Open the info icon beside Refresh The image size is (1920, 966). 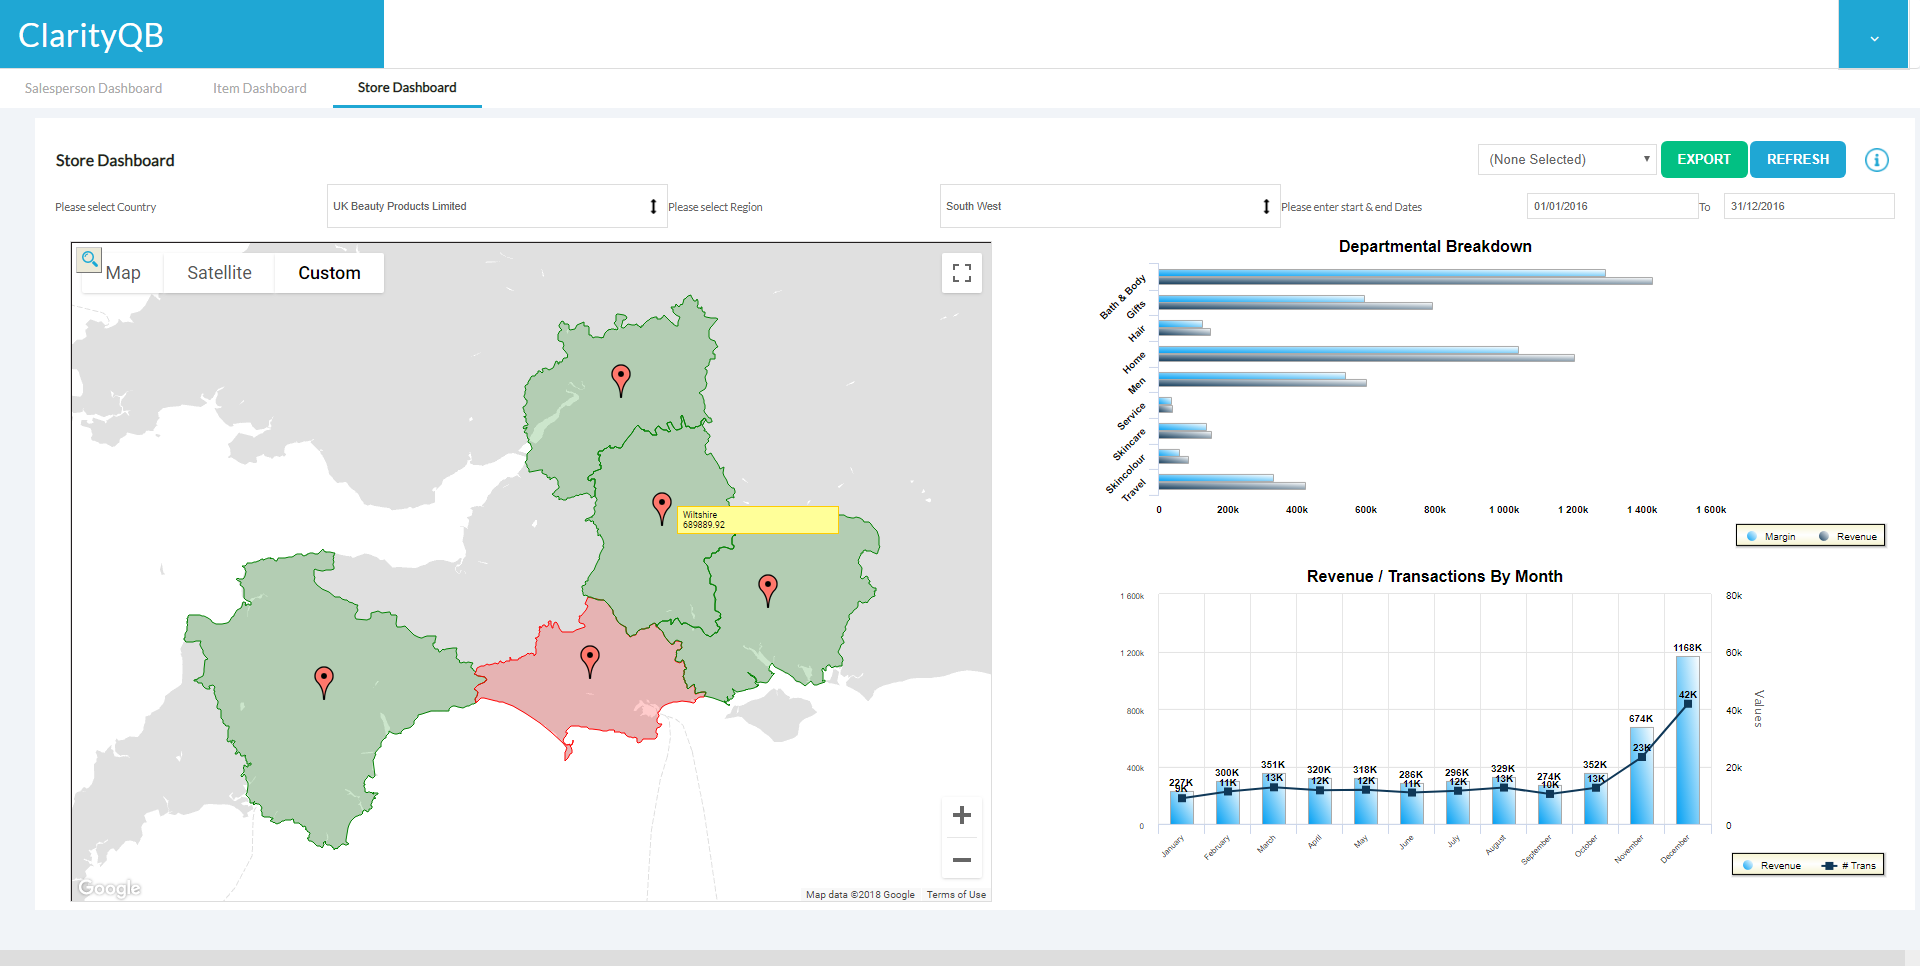(1876, 160)
